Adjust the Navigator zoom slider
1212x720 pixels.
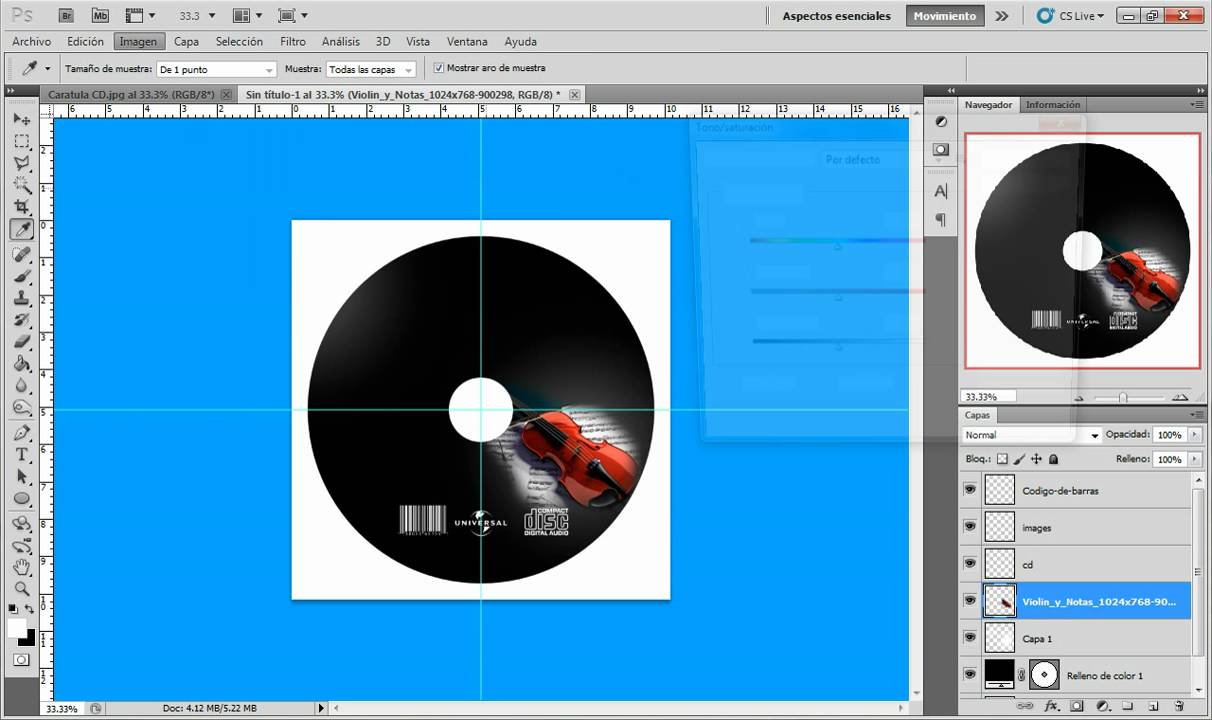[1123, 397]
